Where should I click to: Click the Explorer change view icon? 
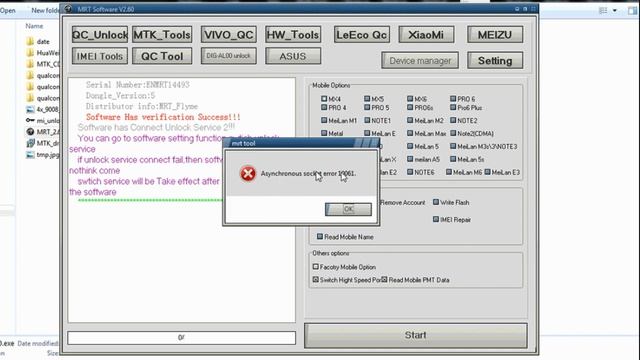coord(603,11)
